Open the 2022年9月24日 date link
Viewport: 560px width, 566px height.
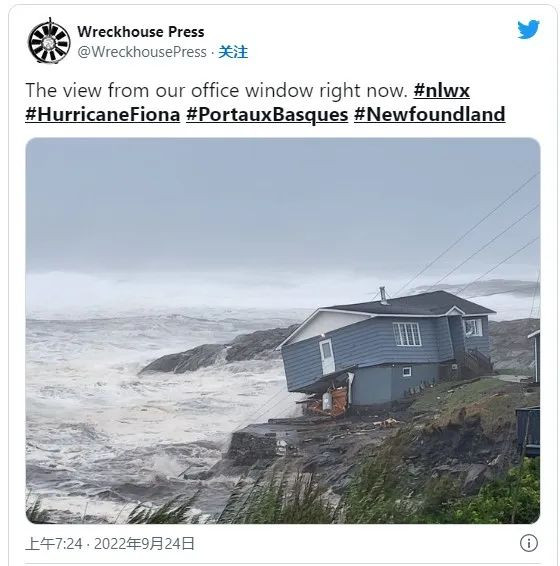pos(144,544)
